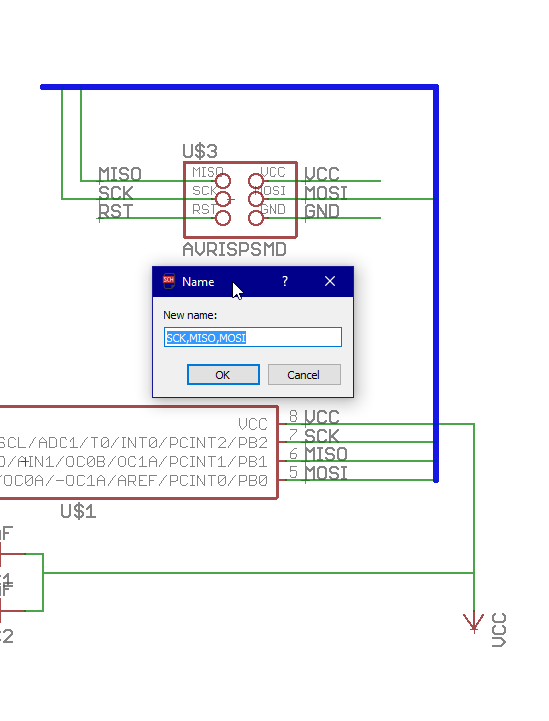
Task: Close the Name dialog with the X
Action: (330, 281)
